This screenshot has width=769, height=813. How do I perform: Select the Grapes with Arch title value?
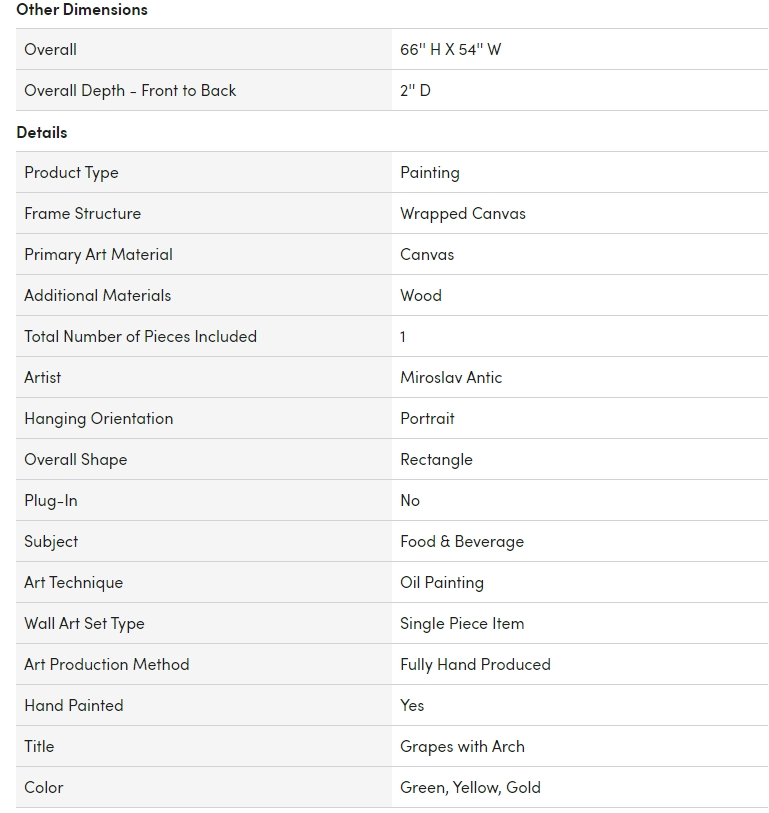462,746
